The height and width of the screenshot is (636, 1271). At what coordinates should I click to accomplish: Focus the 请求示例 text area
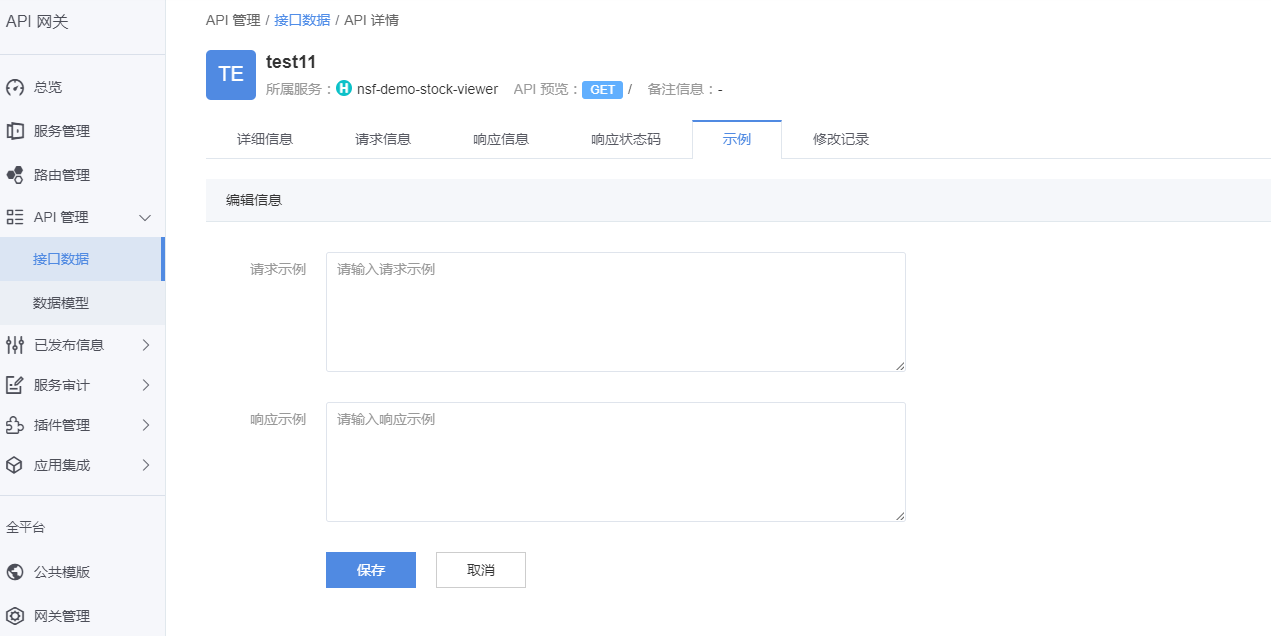point(615,312)
